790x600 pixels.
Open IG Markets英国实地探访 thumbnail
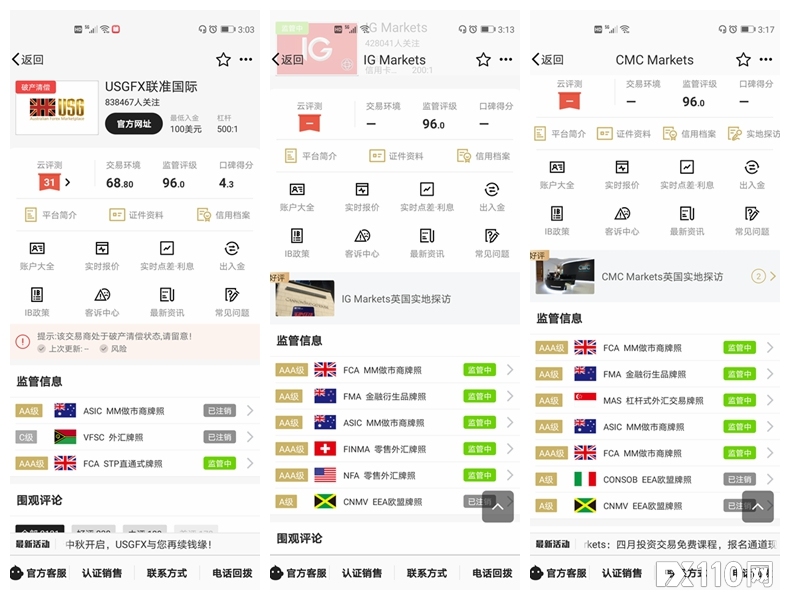[305, 298]
